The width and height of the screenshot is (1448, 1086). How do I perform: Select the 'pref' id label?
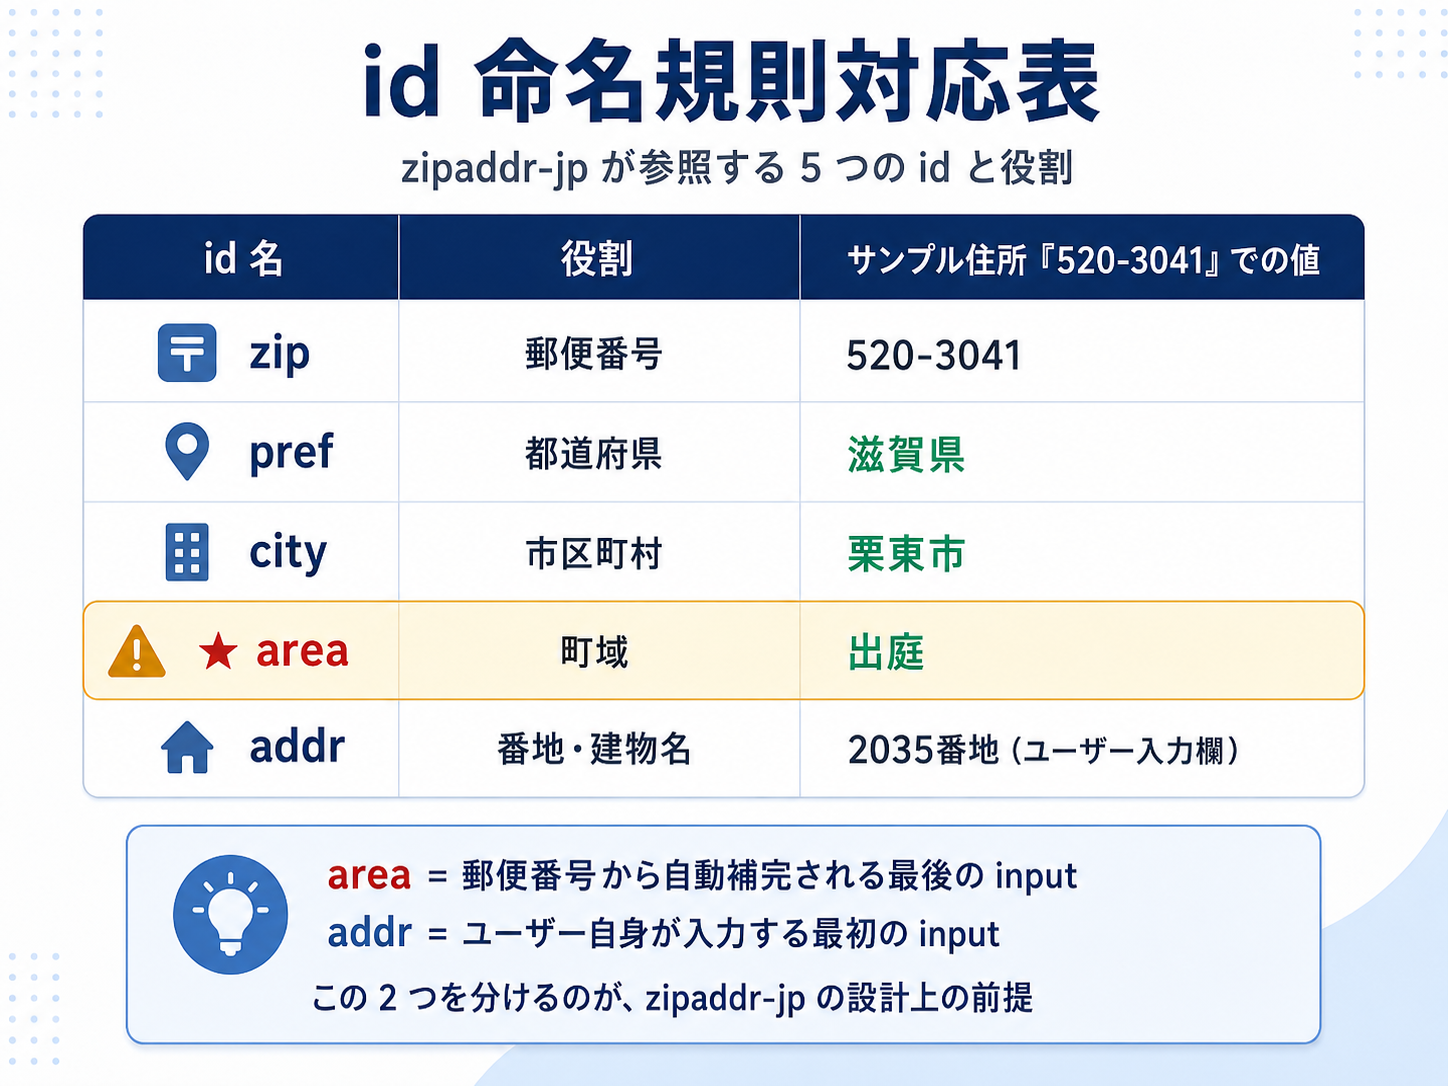click(291, 453)
